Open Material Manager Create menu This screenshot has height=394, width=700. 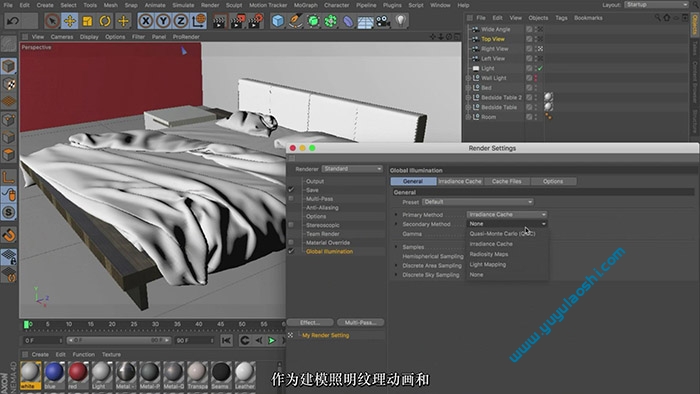(x=40, y=354)
